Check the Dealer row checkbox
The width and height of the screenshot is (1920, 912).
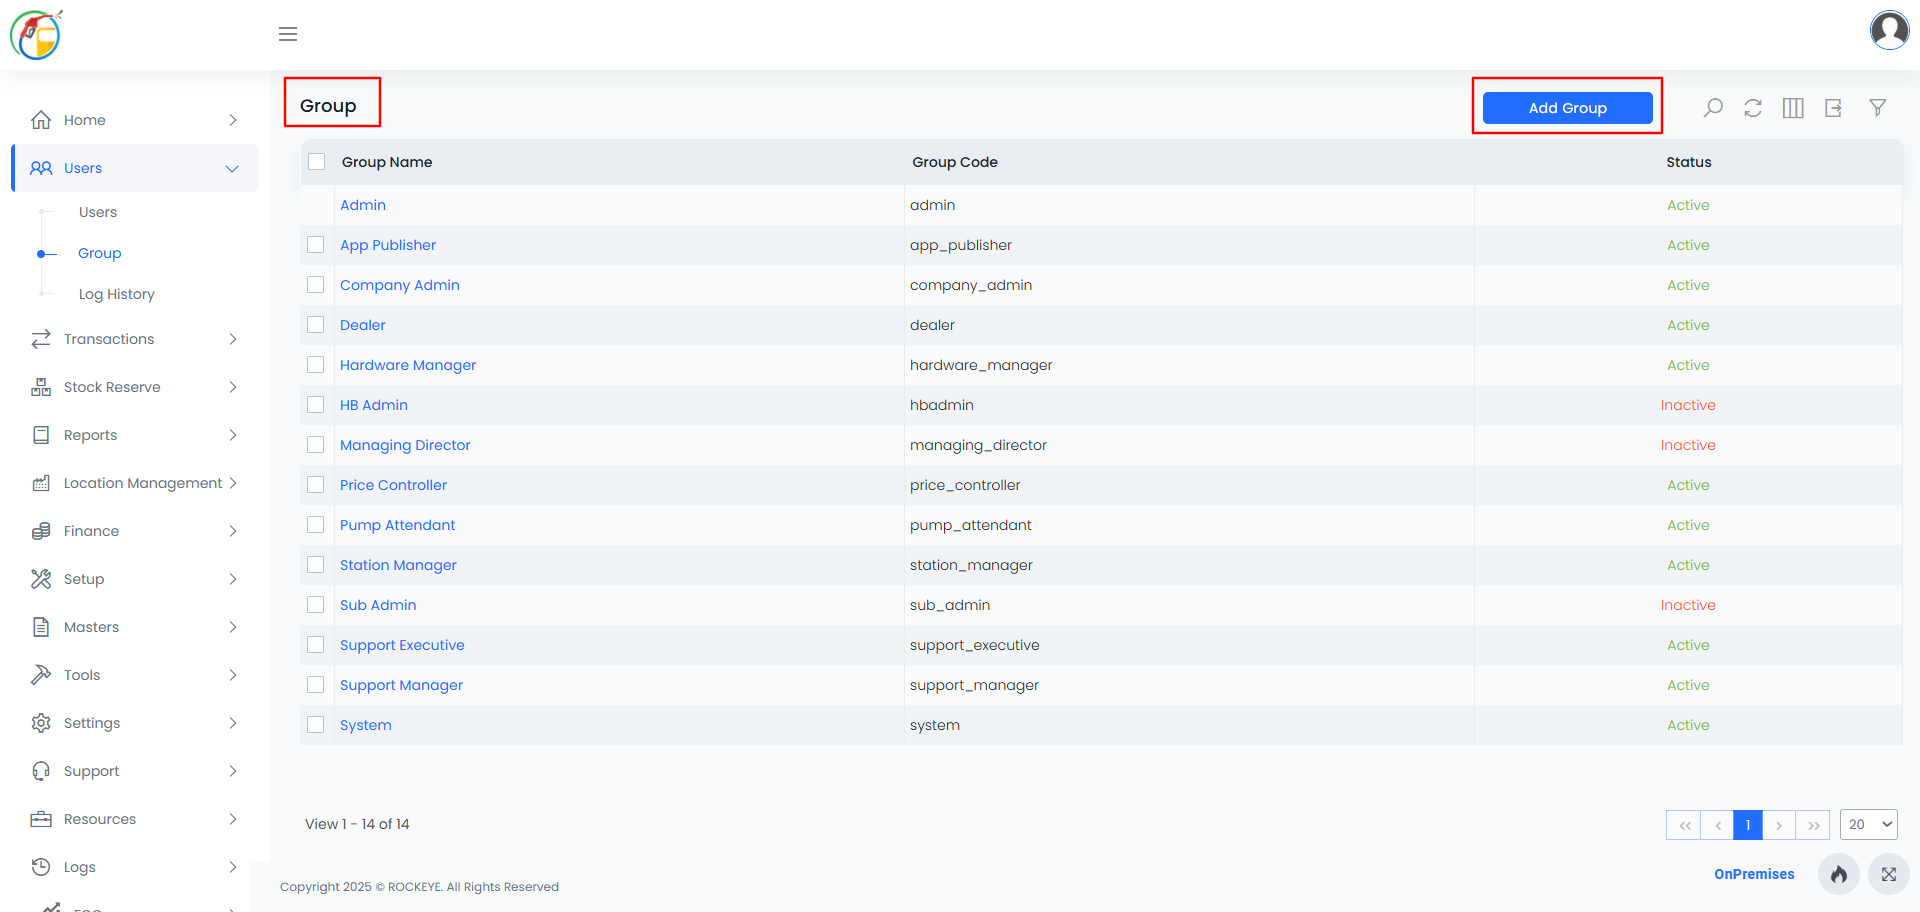pyautogui.click(x=316, y=325)
